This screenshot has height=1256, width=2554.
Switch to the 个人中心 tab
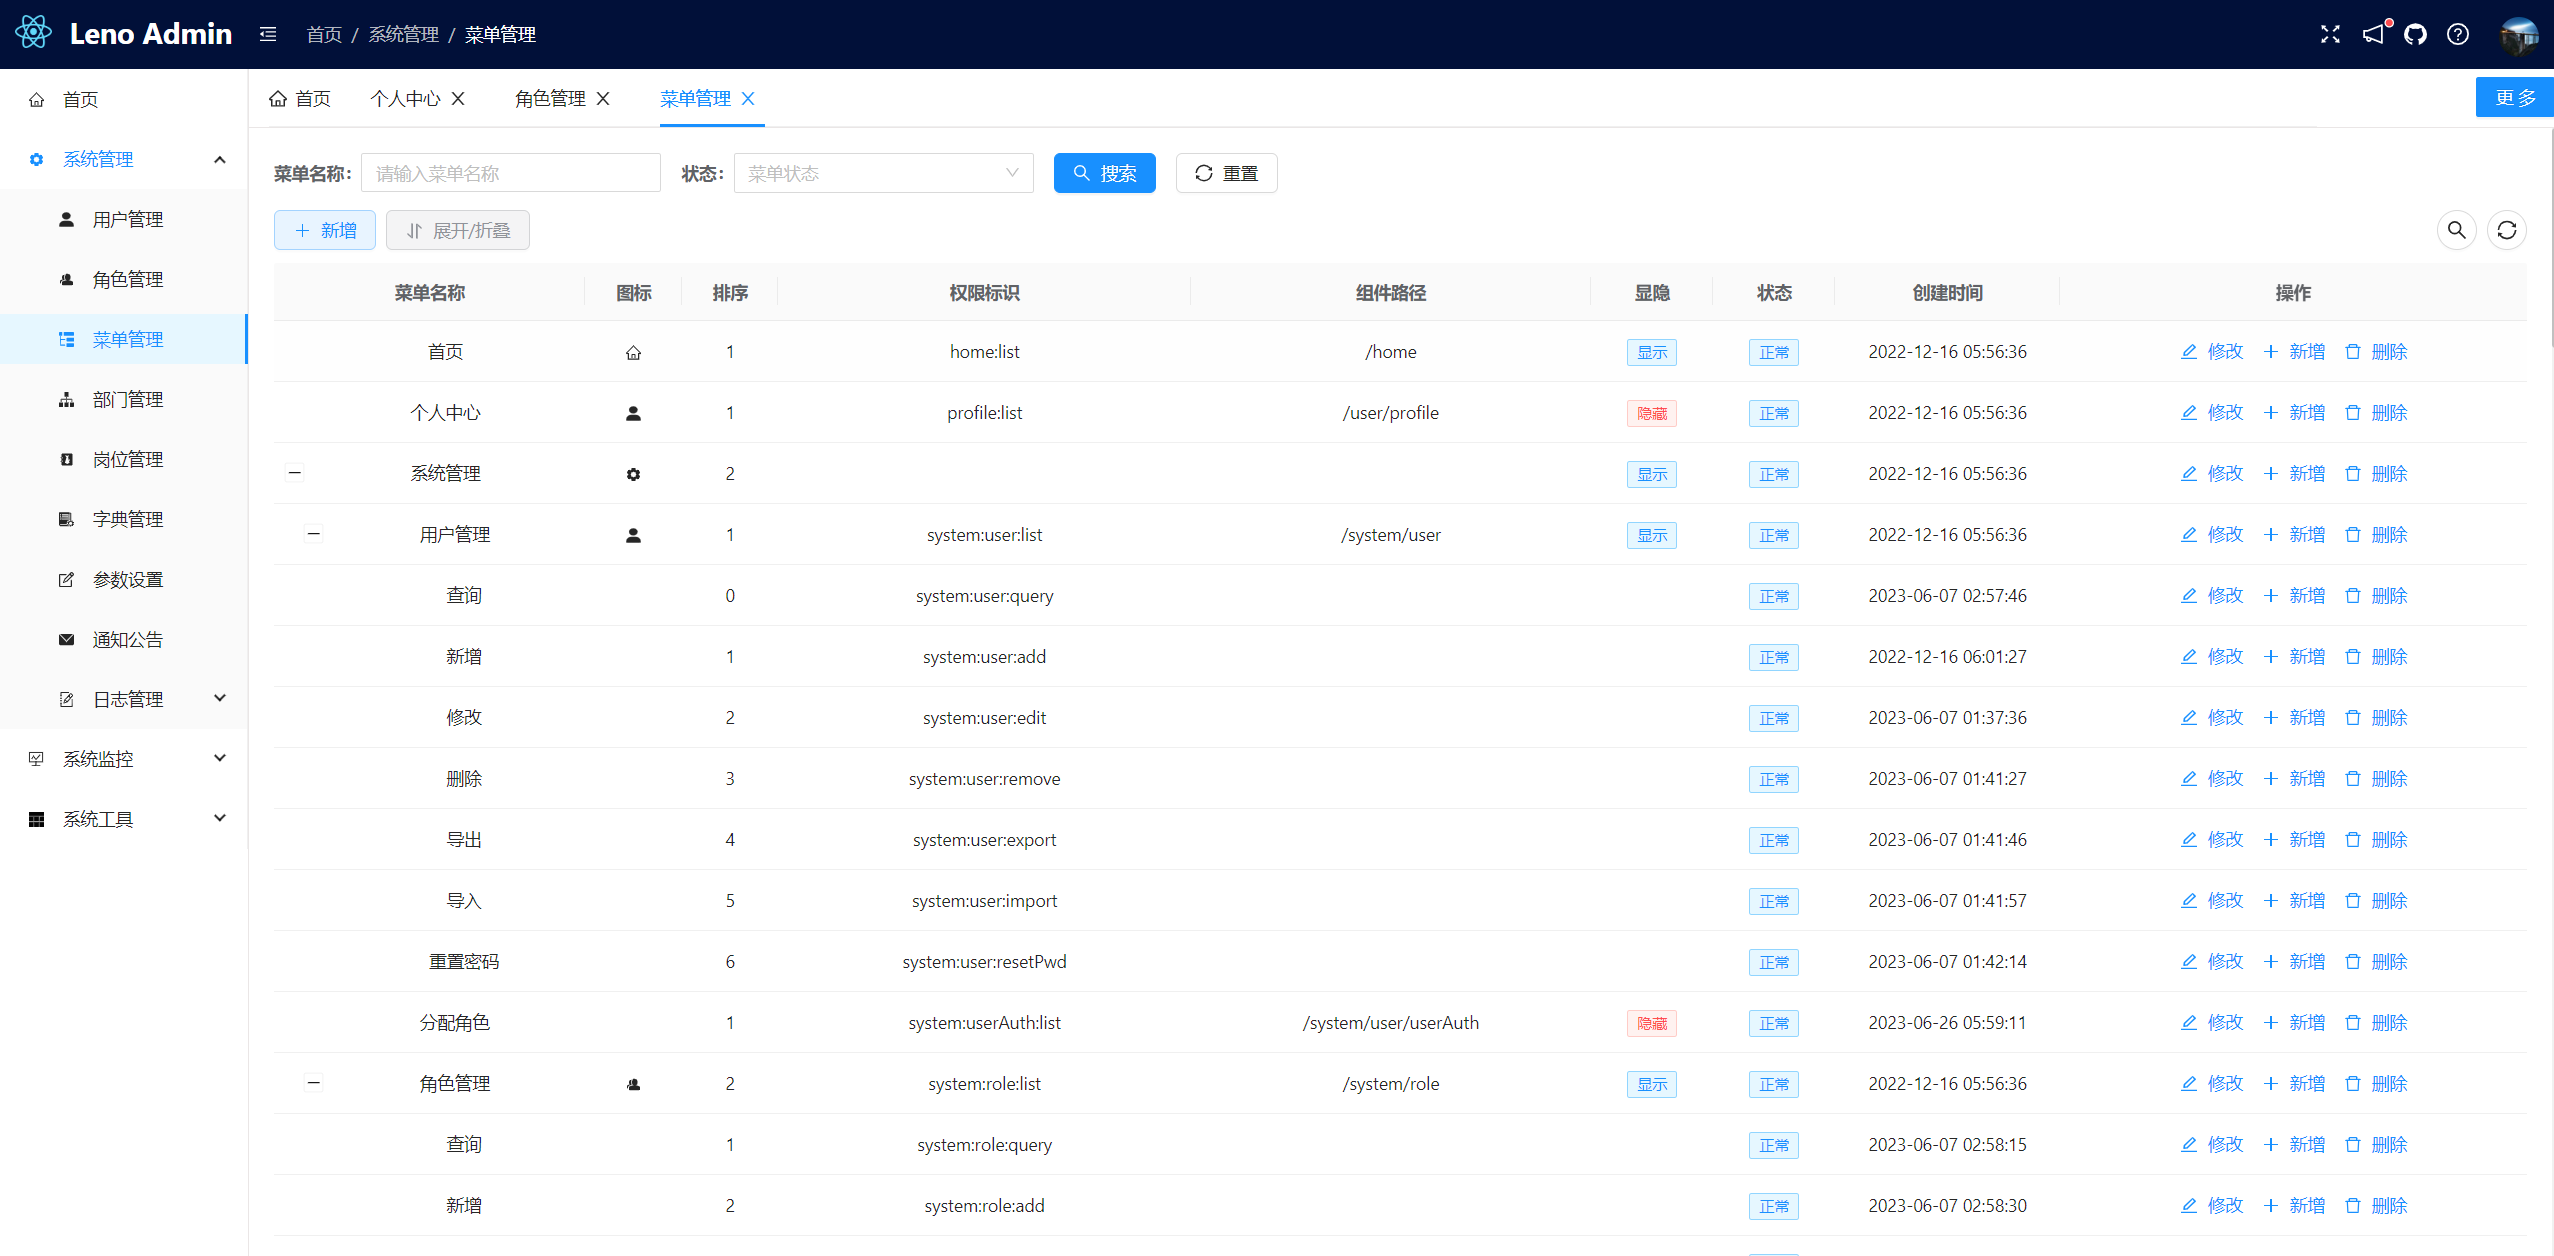[405, 99]
